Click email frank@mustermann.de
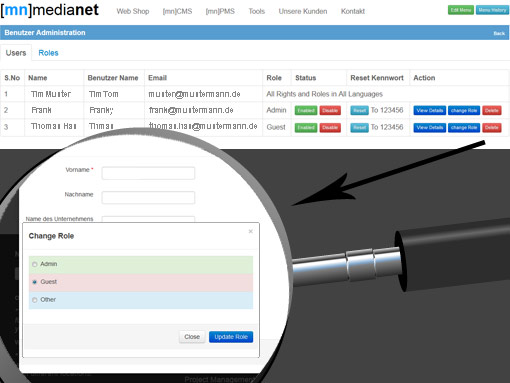Image resolution: width=510 pixels, height=383 pixels. pos(191,110)
